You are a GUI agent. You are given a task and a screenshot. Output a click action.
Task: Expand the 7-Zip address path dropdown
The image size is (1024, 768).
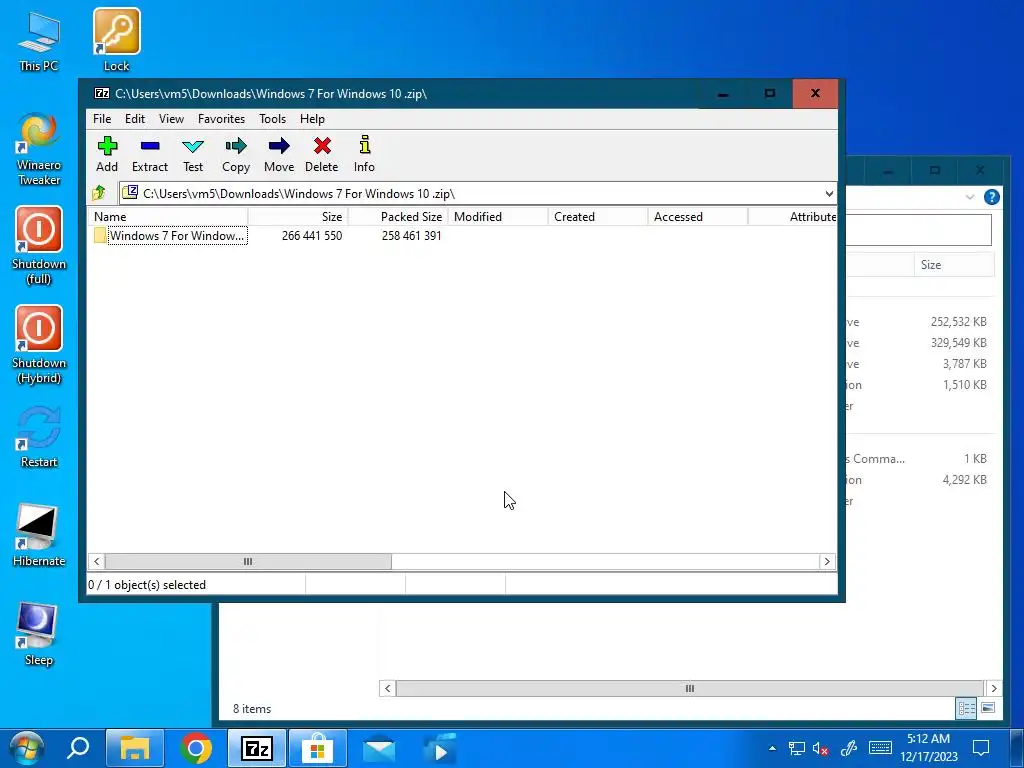pyautogui.click(x=829, y=193)
